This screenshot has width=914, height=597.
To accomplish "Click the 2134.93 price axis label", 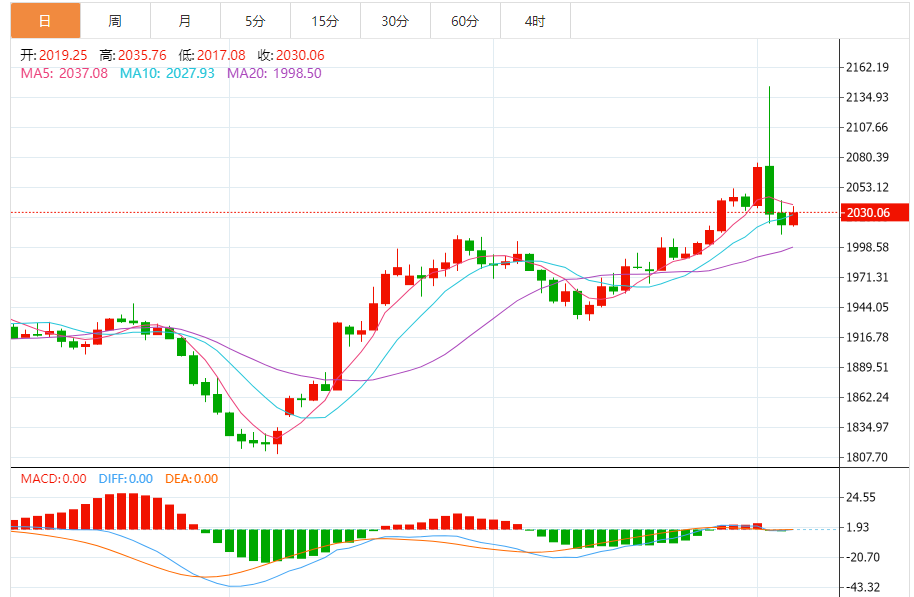I will [x=867, y=97].
